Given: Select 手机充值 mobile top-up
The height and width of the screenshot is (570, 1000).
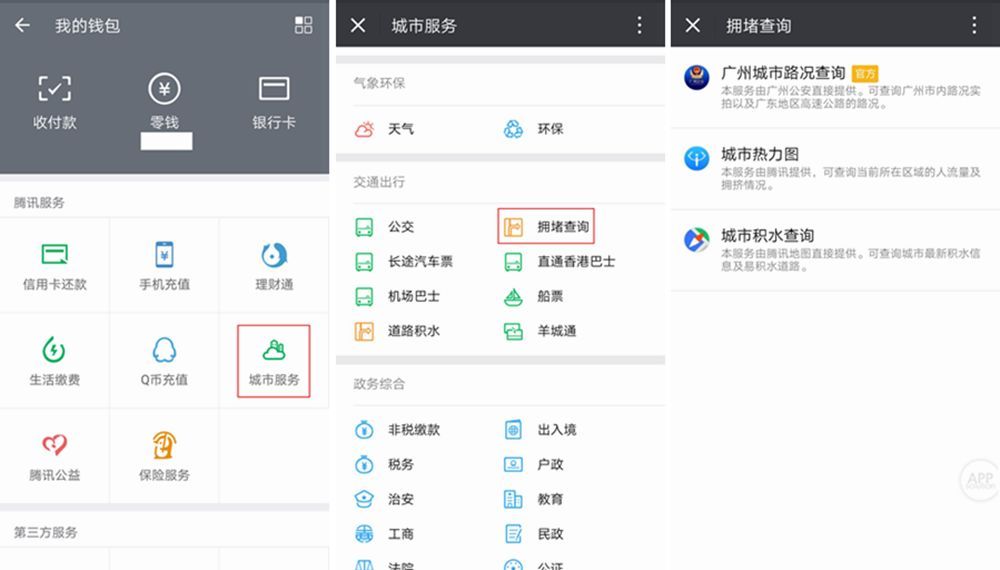Looking at the screenshot, I should [164, 265].
